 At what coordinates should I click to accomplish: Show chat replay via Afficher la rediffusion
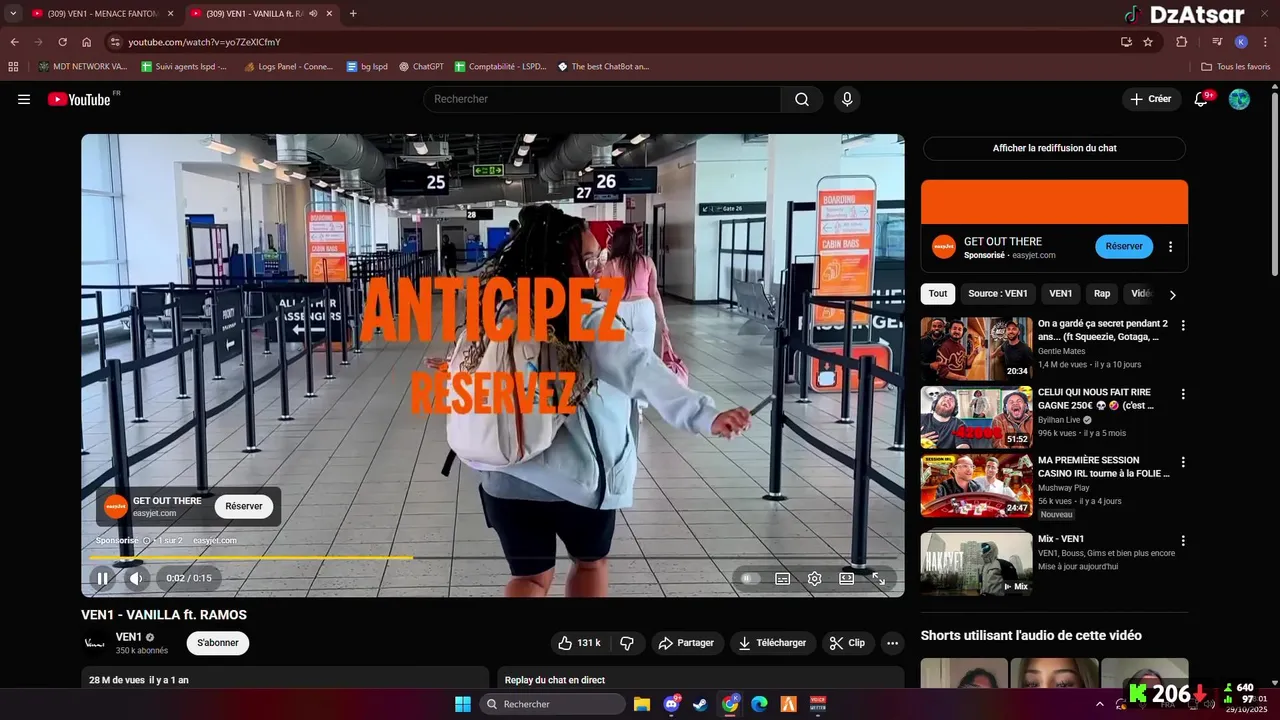pyautogui.click(x=1054, y=148)
